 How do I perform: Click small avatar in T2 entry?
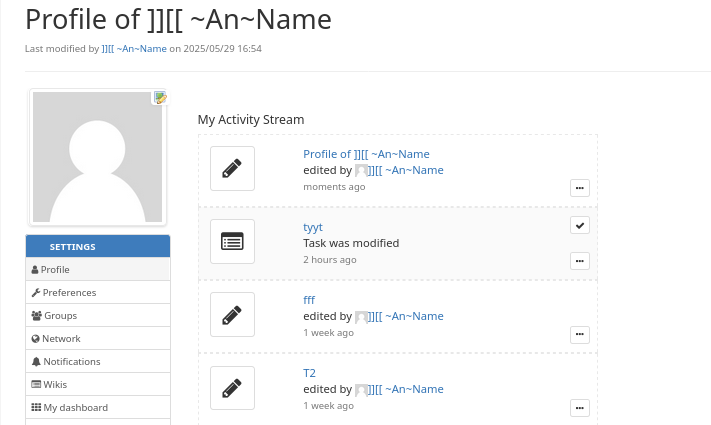pos(362,389)
